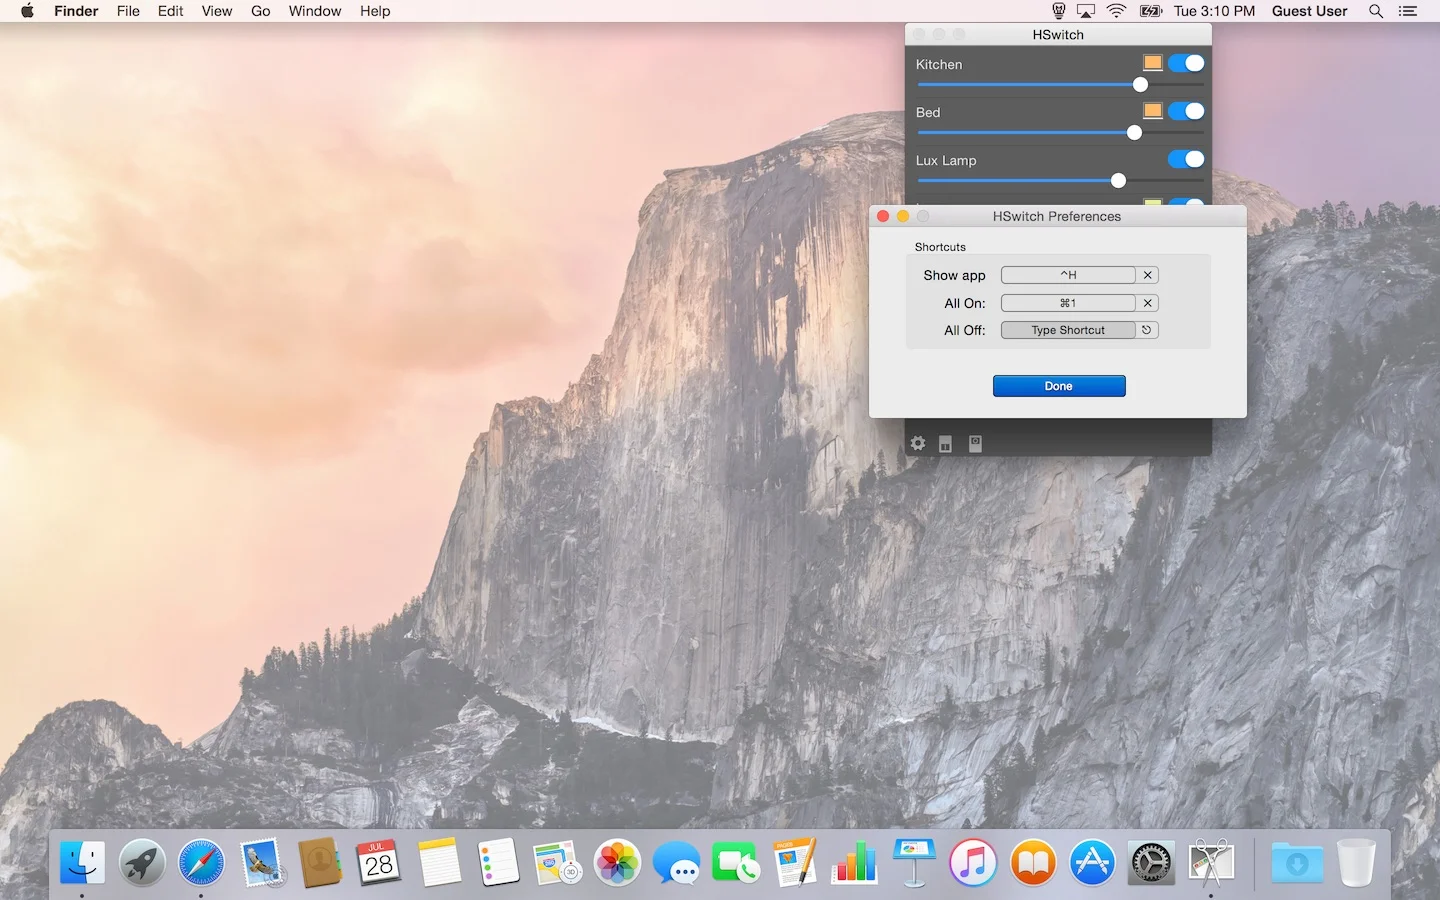
Task: Click the All On shortcut field
Action: click(x=1068, y=303)
